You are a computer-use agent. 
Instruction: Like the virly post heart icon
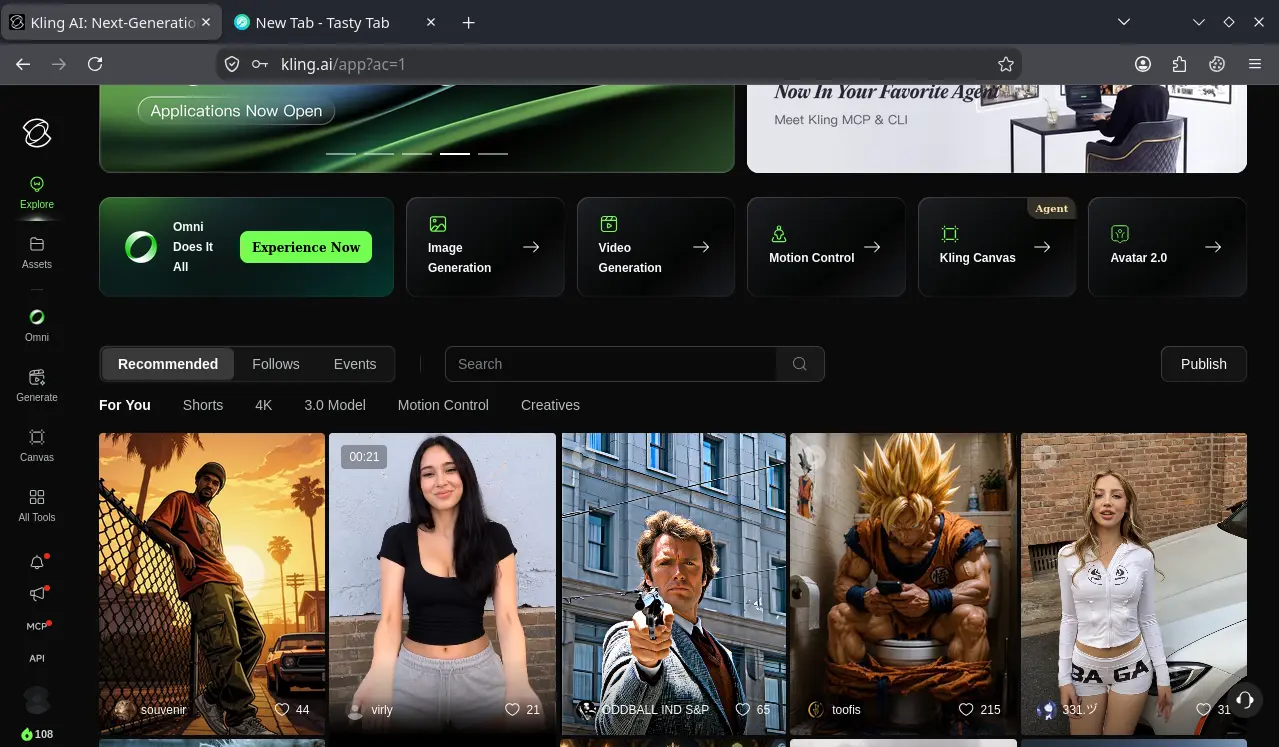coord(512,709)
